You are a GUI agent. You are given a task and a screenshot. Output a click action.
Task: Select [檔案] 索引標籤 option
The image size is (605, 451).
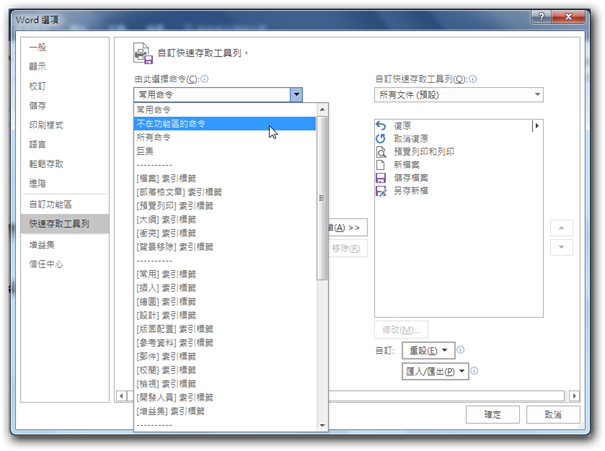tap(225, 178)
